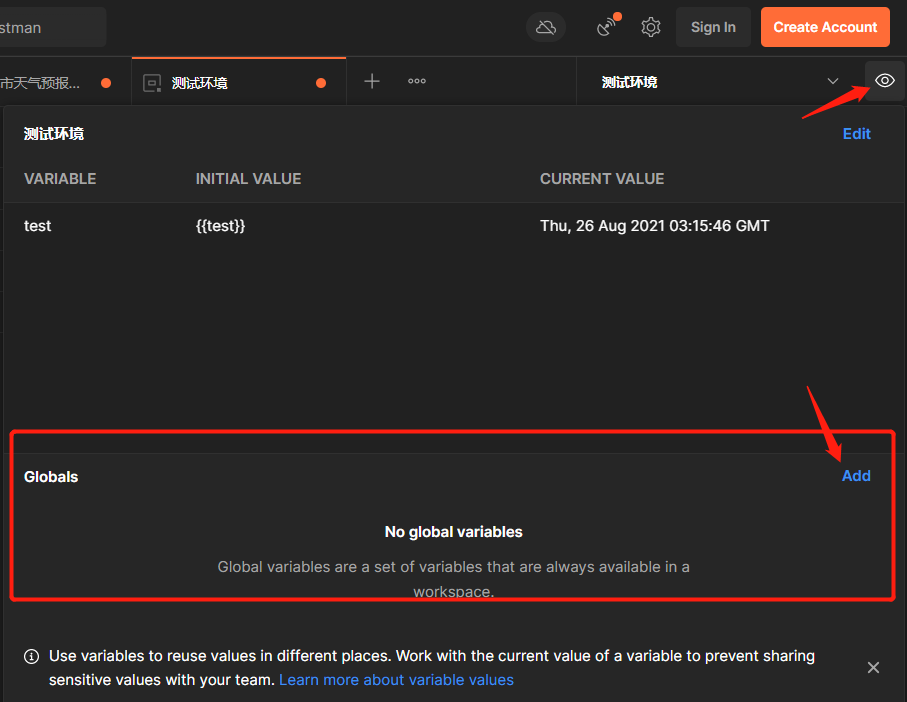Image resolution: width=907 pixels, height=702 pixels.
Task: Click the Create Account button
Action: 825,27
